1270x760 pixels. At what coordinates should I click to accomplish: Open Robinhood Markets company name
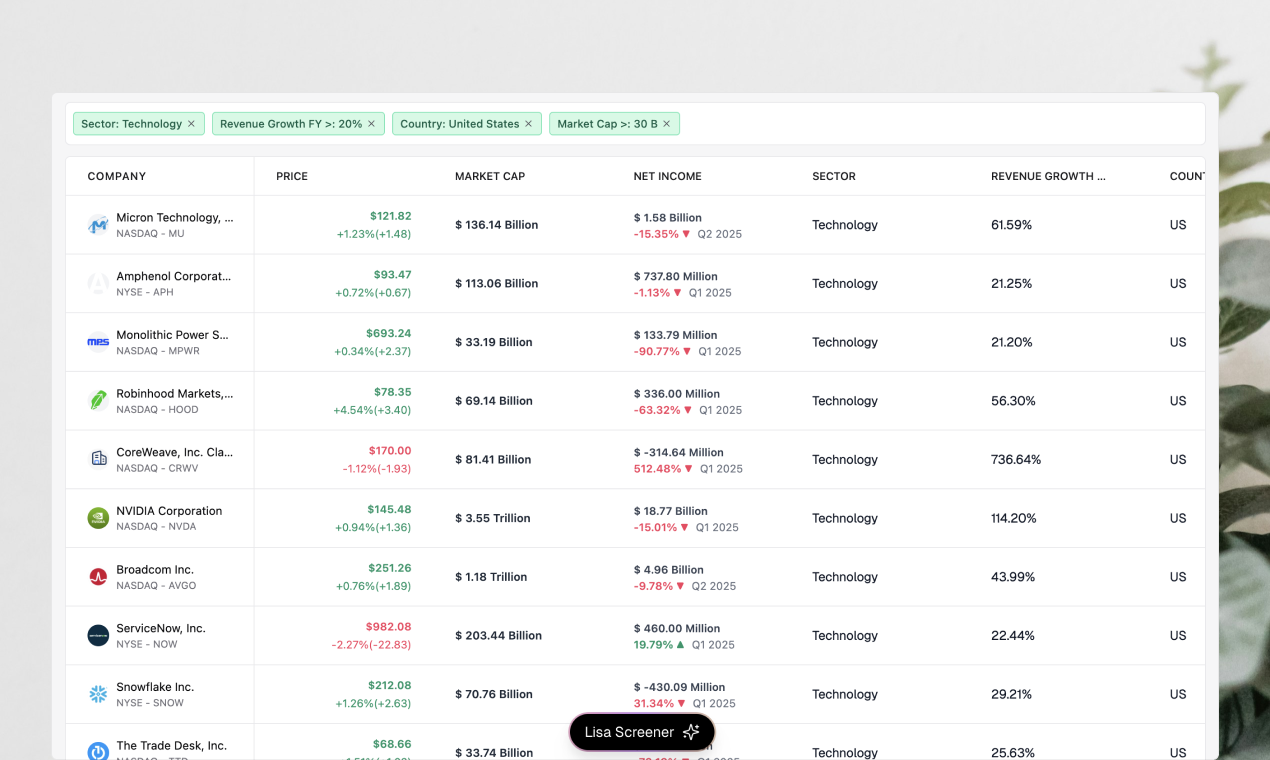coord(175,394)
